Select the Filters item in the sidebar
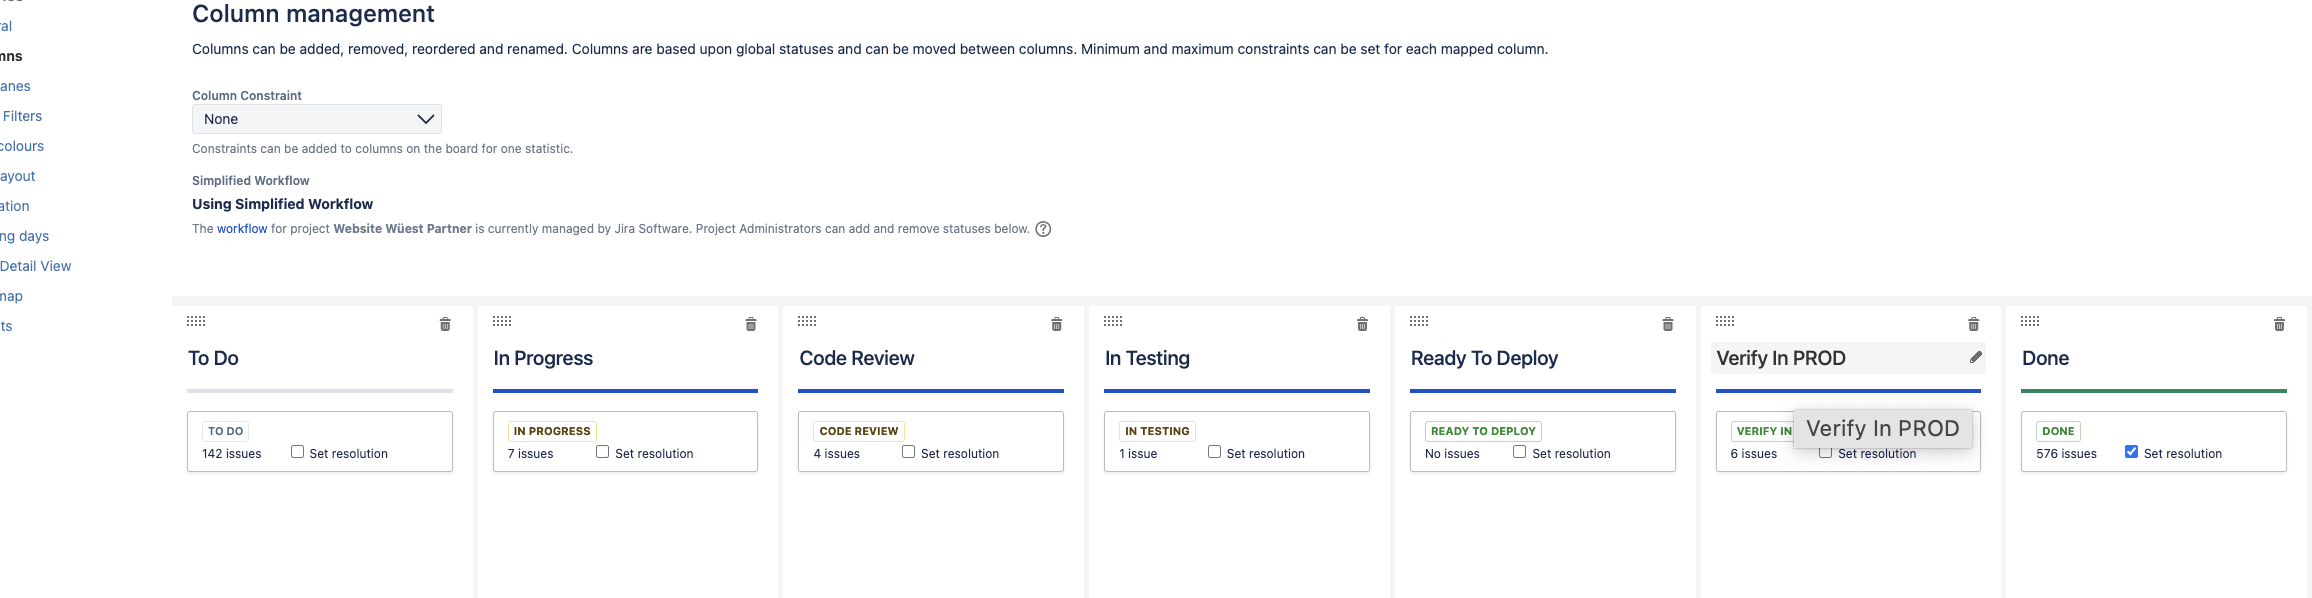 [22, 116]
